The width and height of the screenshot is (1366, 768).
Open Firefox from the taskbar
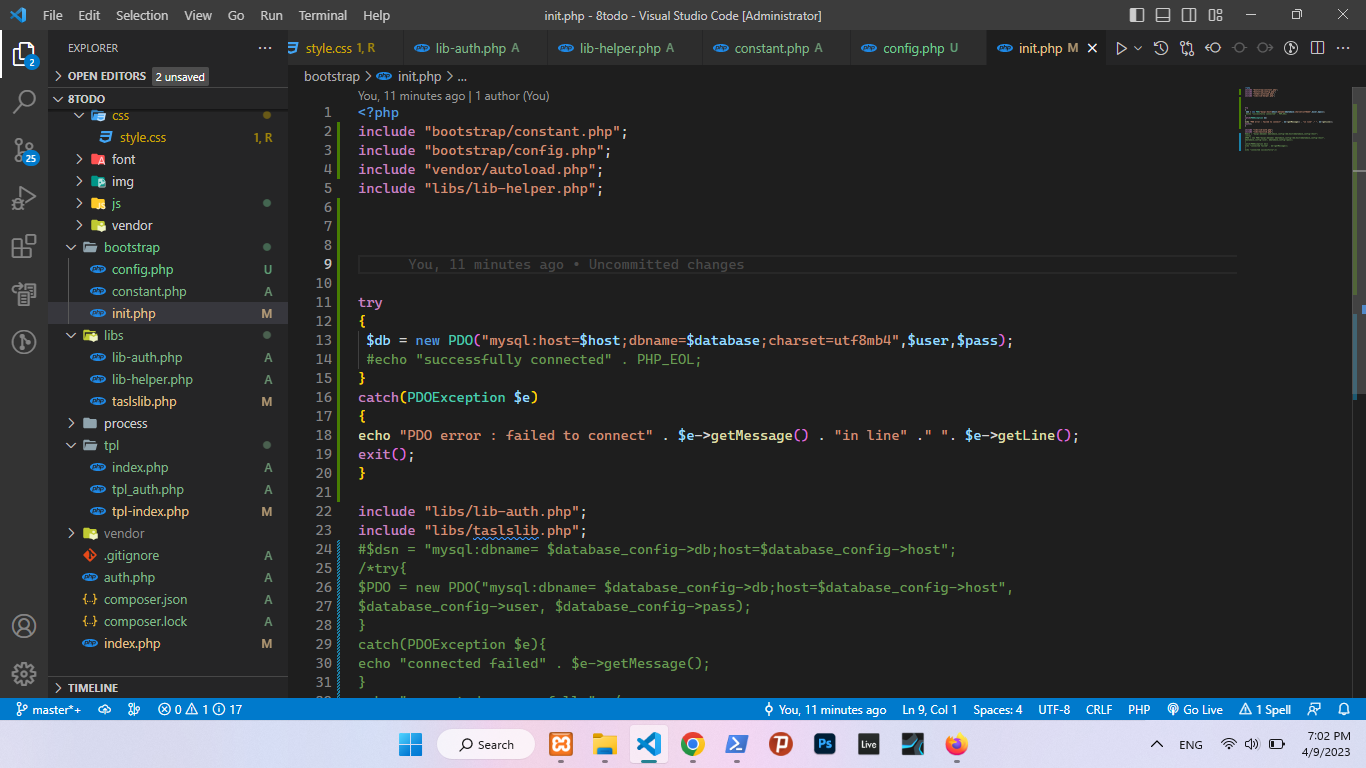(x=957, y=744)
